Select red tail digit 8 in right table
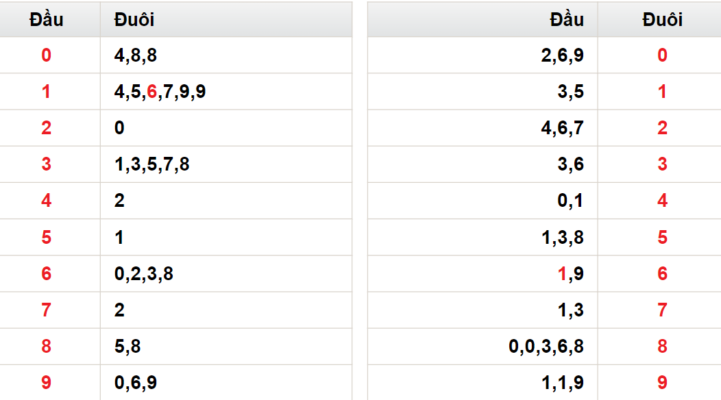The height and width of the screenshot is (400, 721). click(662, 346)
